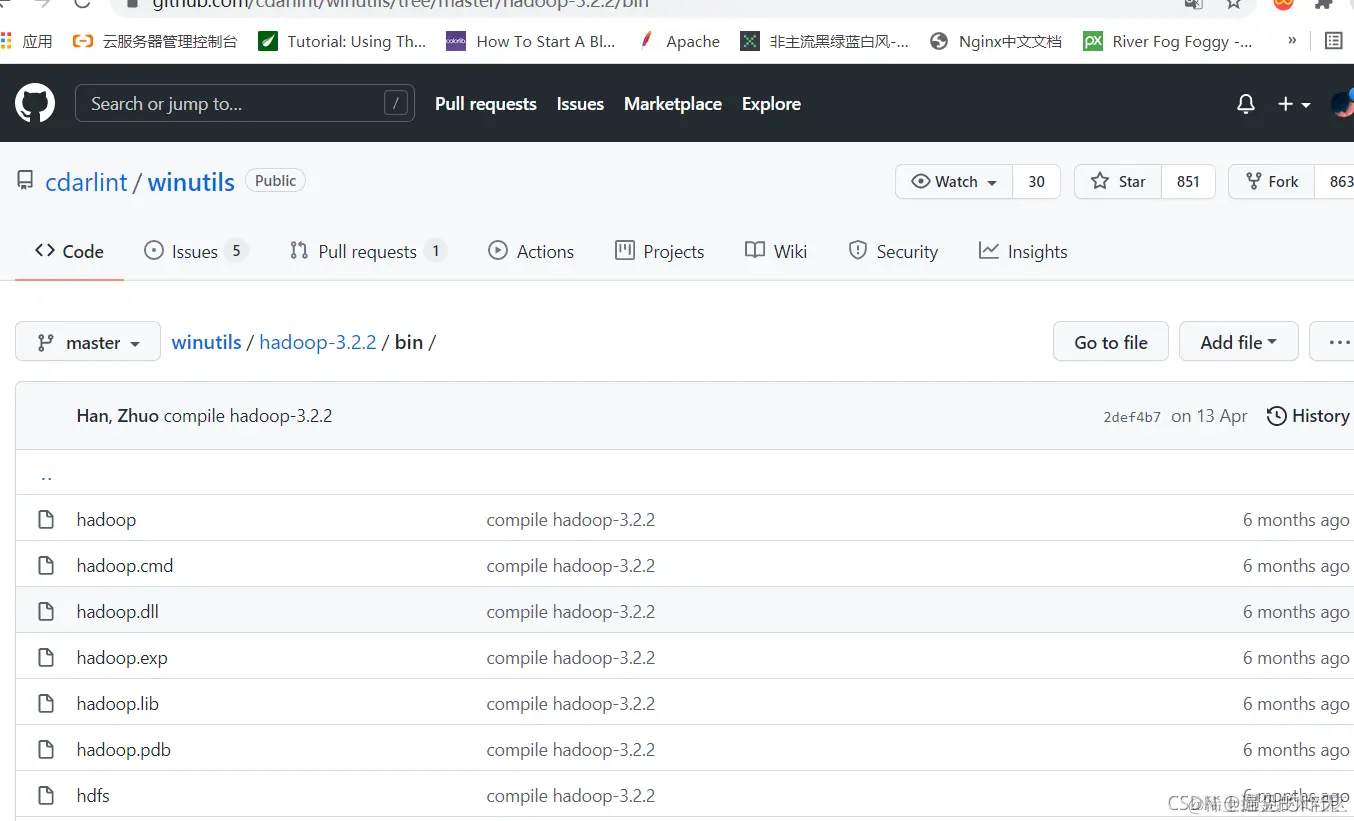
Task: Open the 30 watchers count
Action: coord(1036,181)
